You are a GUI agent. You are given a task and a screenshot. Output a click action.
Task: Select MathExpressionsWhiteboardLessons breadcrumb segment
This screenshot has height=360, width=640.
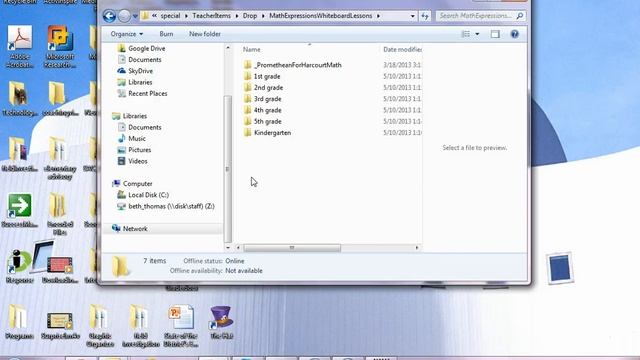point(320,16)
